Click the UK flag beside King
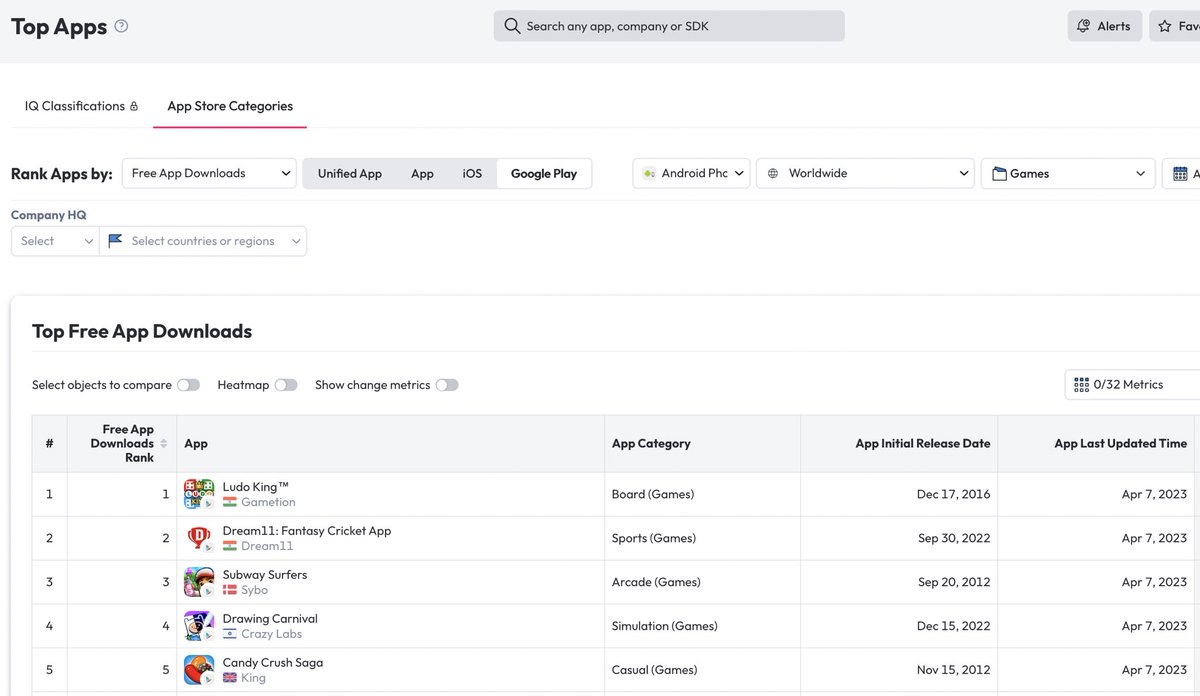Viewport: 1200px width, 696px height. (230, 678)
